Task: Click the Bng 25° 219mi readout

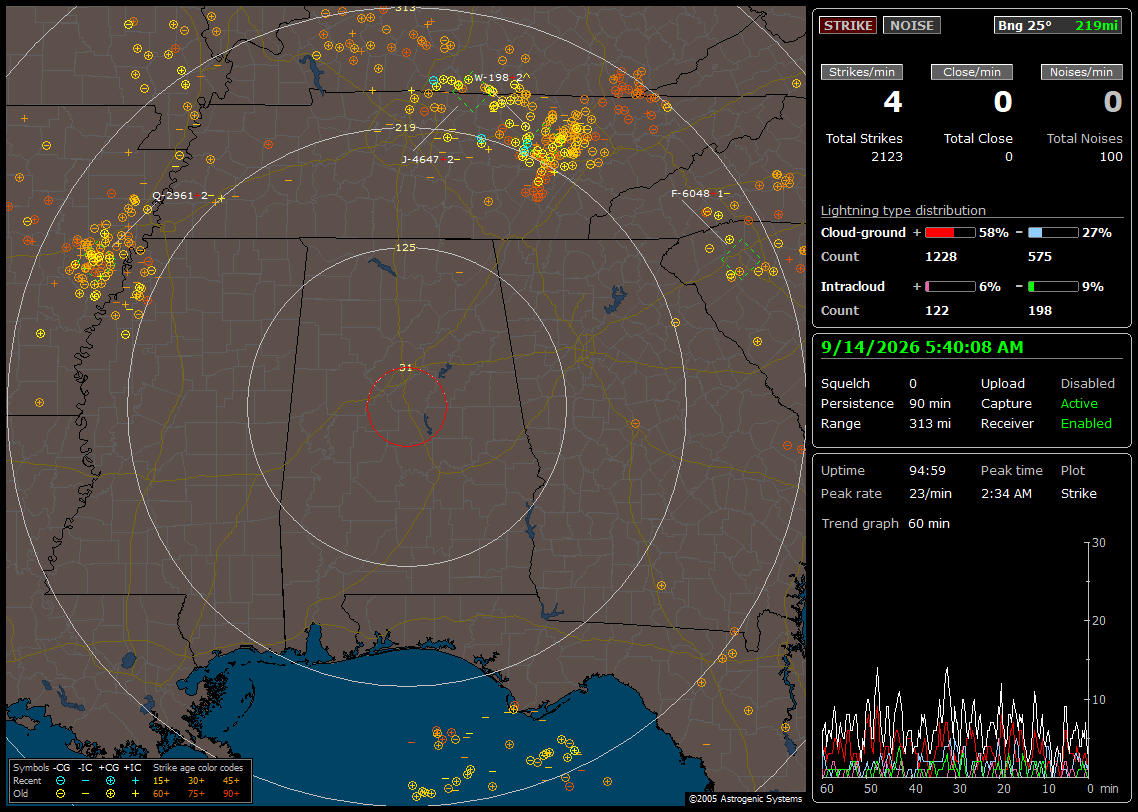Action: click(1058, 25)
